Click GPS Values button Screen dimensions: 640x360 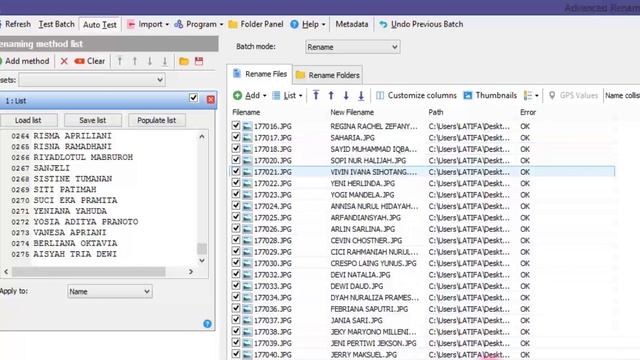[x=573, y=96]
